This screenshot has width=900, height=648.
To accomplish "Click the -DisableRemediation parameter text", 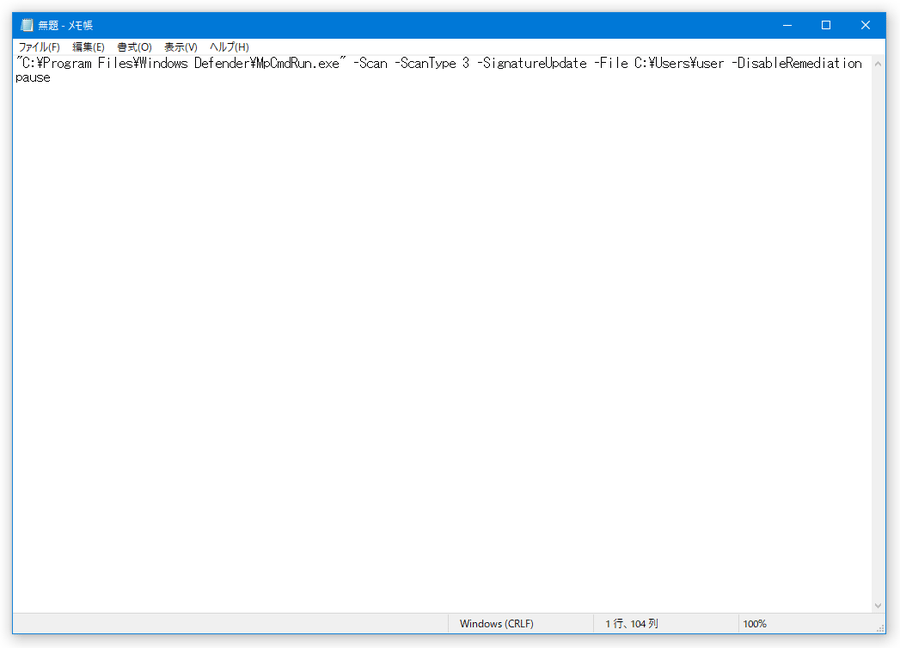I will (x=797, y=63).
